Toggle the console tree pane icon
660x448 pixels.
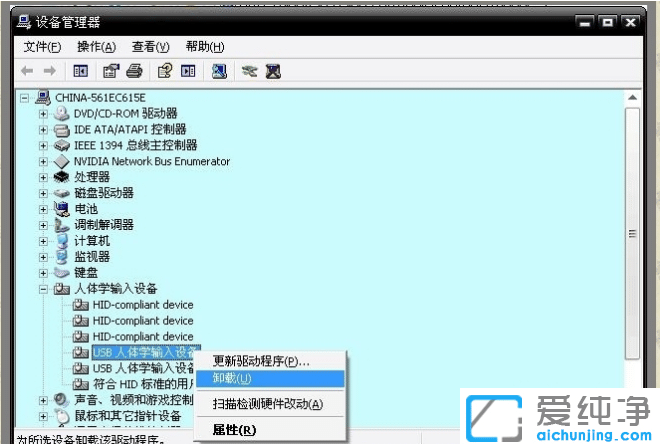click(x=80, y=71)
